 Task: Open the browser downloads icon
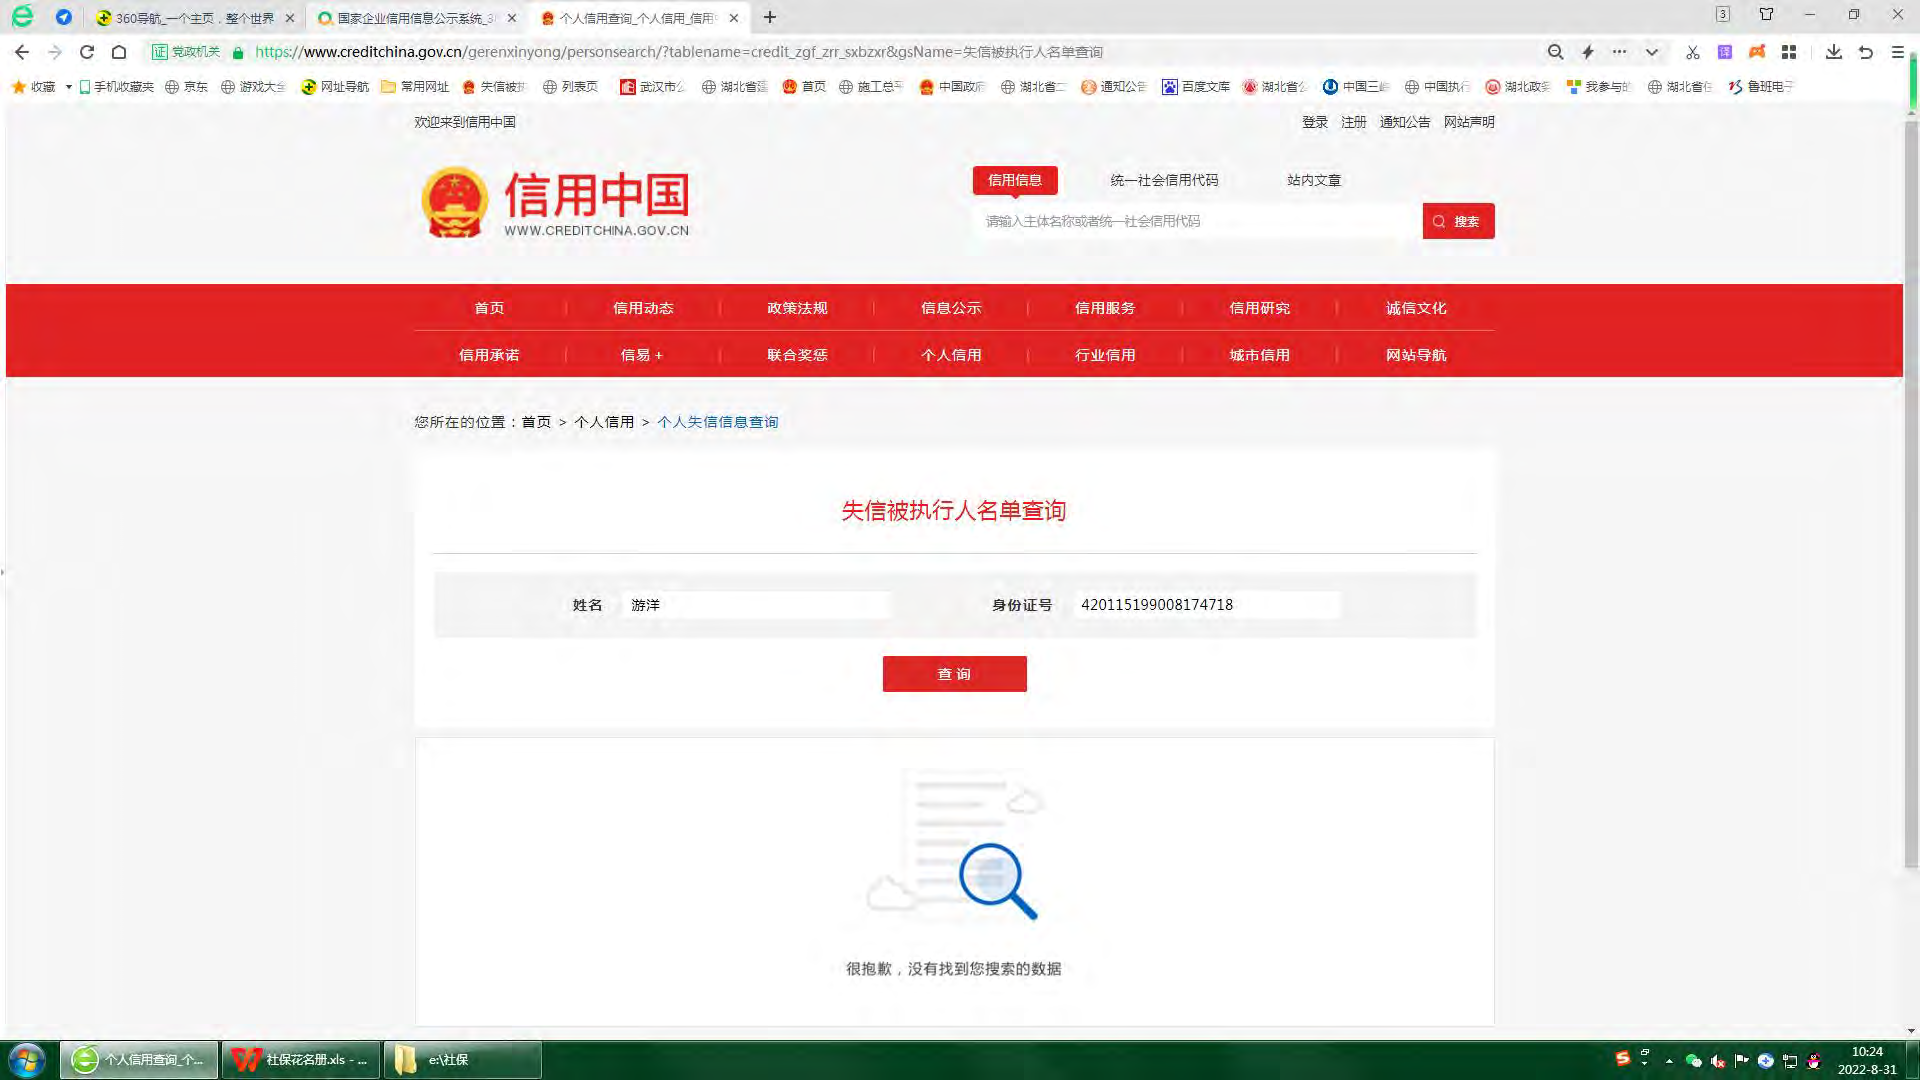coord(1833,52)
